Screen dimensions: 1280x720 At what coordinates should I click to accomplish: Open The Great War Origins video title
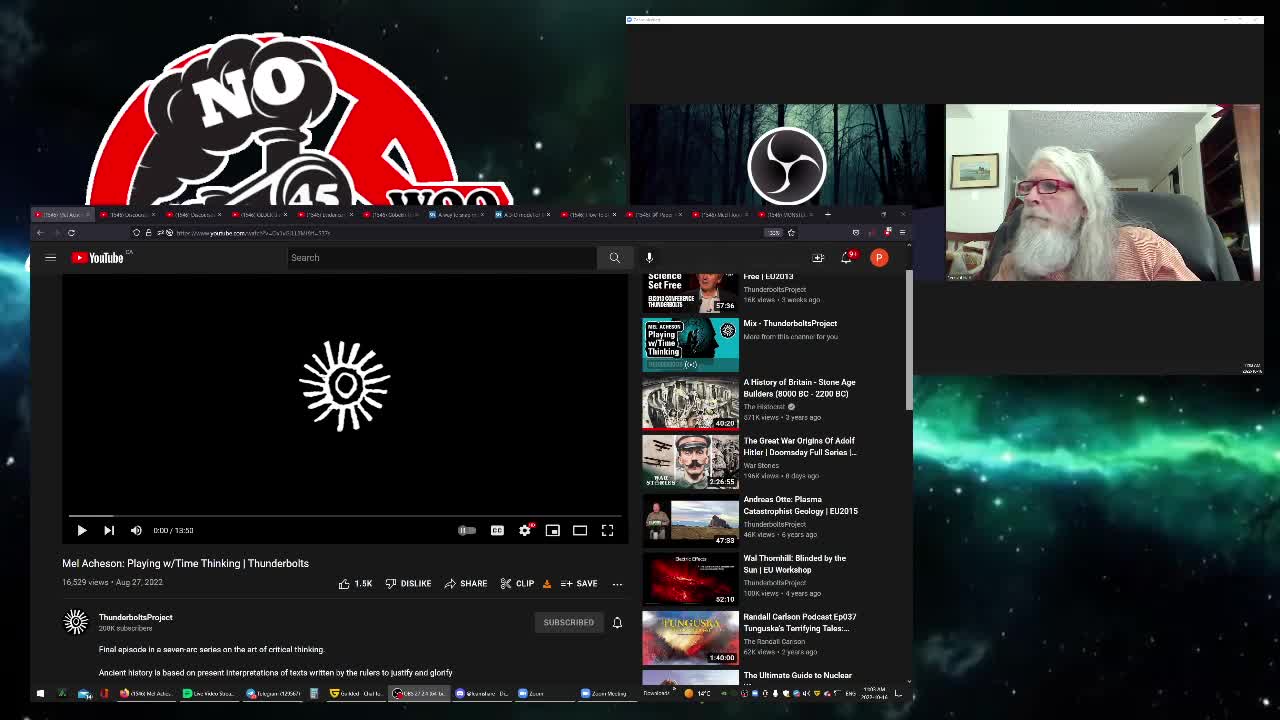tap(799, 446)
